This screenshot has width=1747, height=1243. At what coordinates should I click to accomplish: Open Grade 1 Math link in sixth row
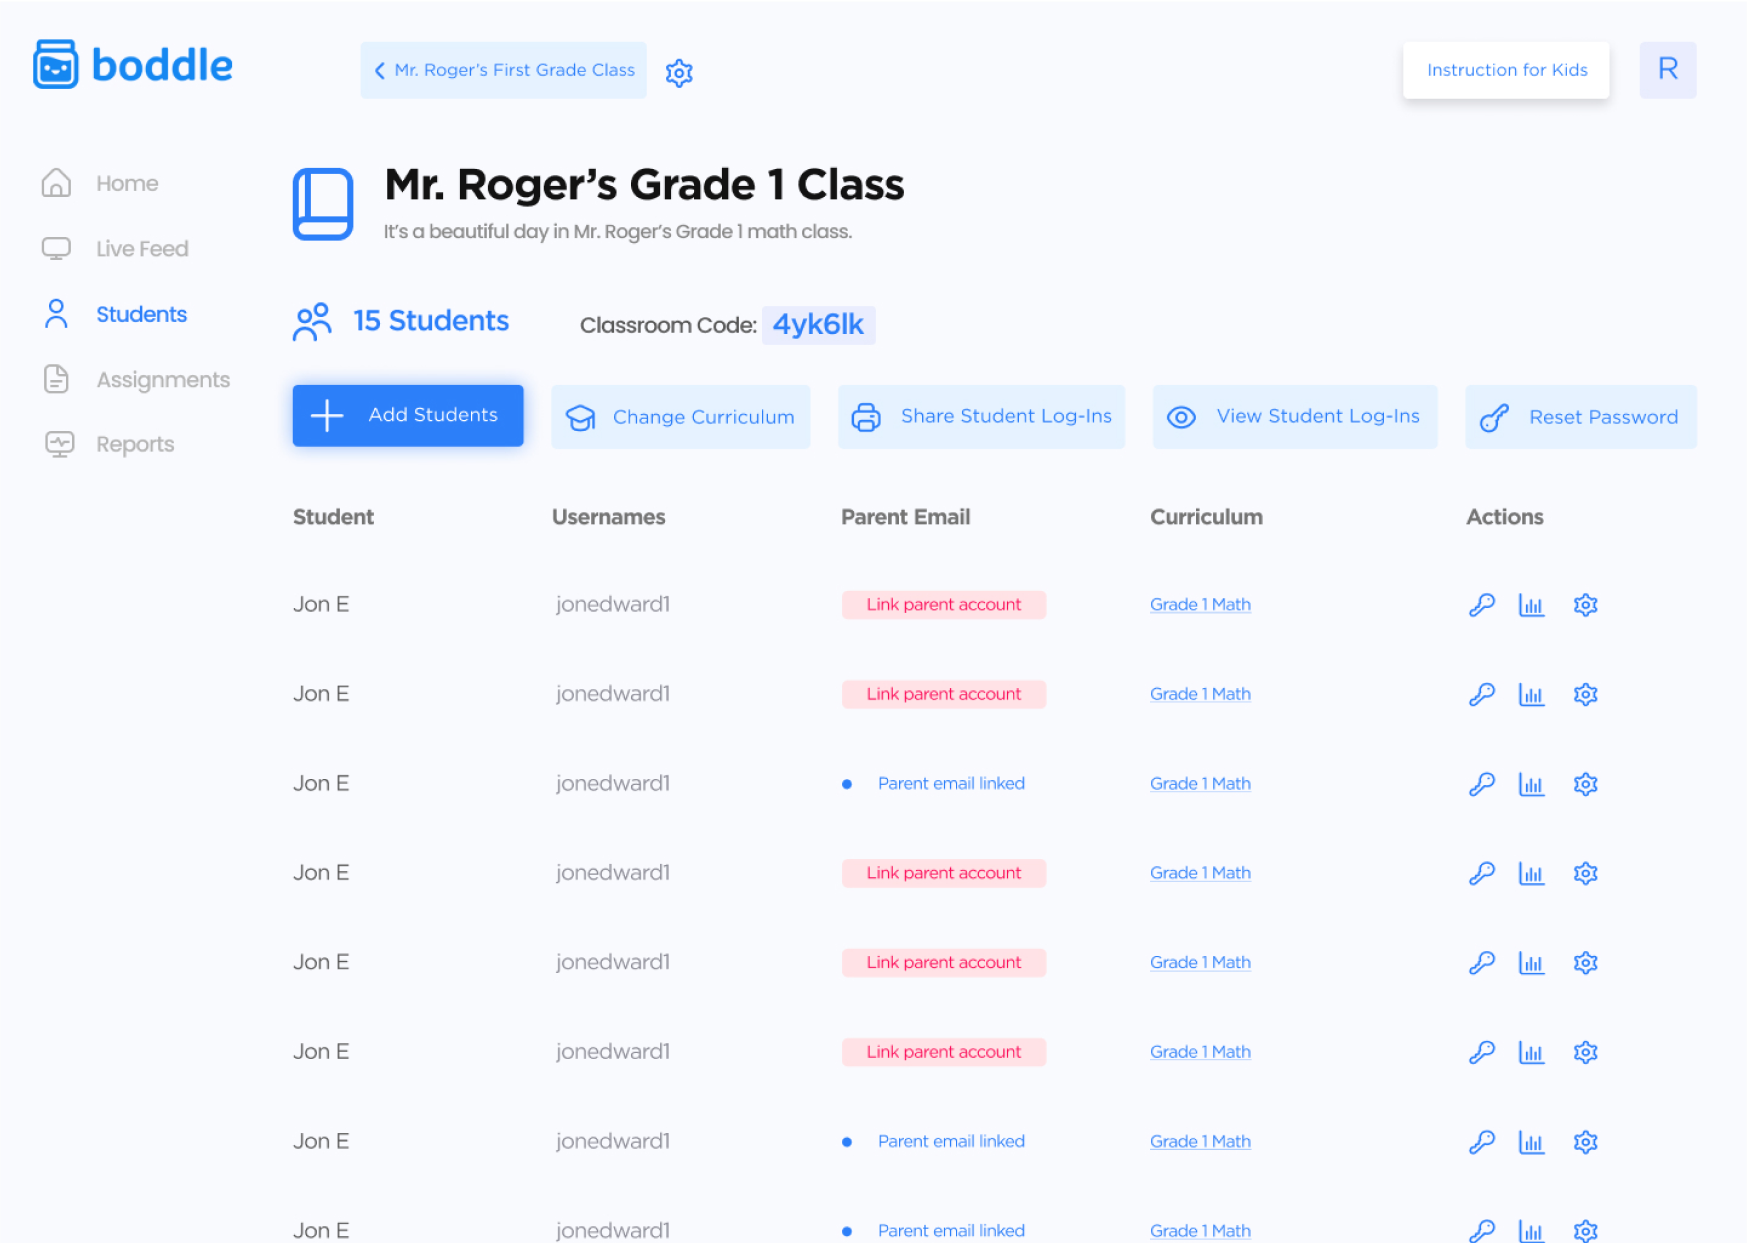tap(1200, 1052)
